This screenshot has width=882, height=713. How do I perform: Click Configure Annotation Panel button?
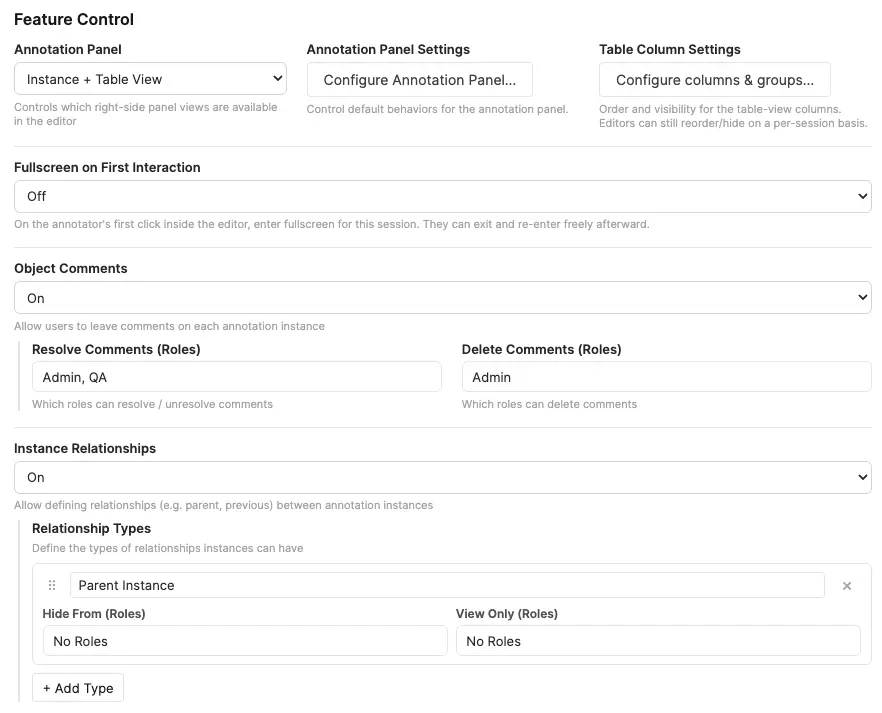click(x=420, y=80)
